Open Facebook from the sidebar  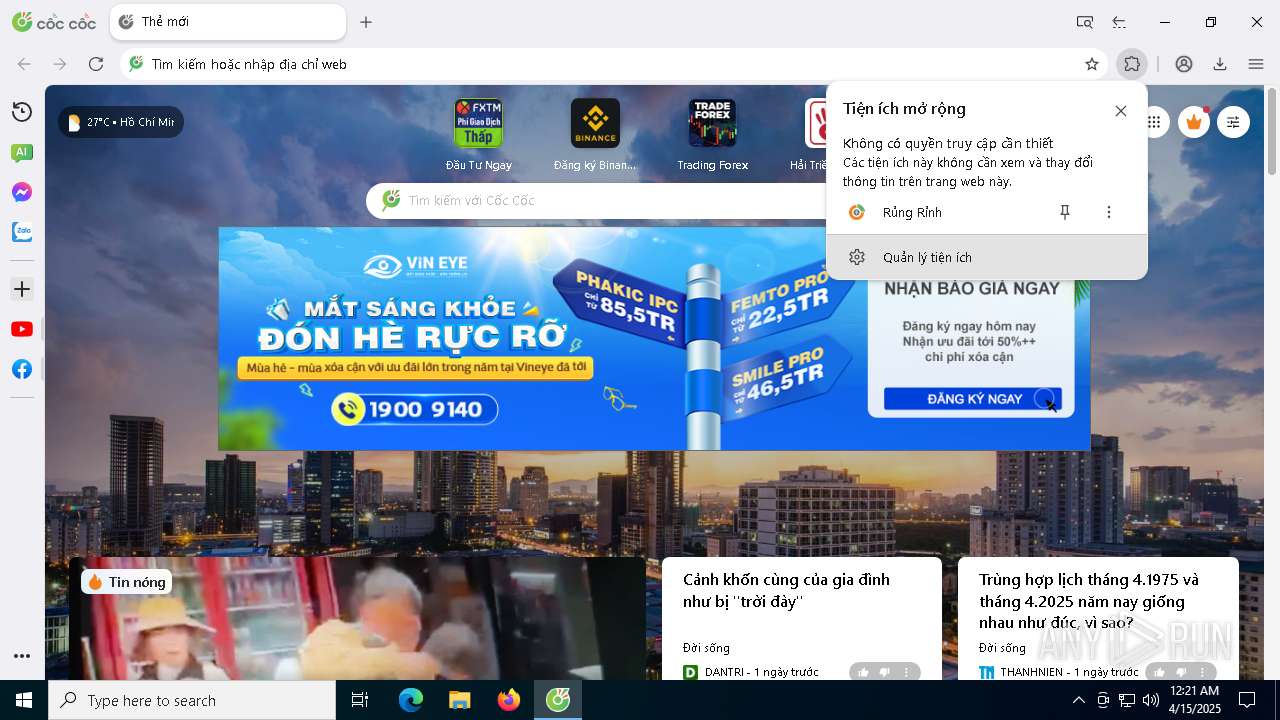21,369
